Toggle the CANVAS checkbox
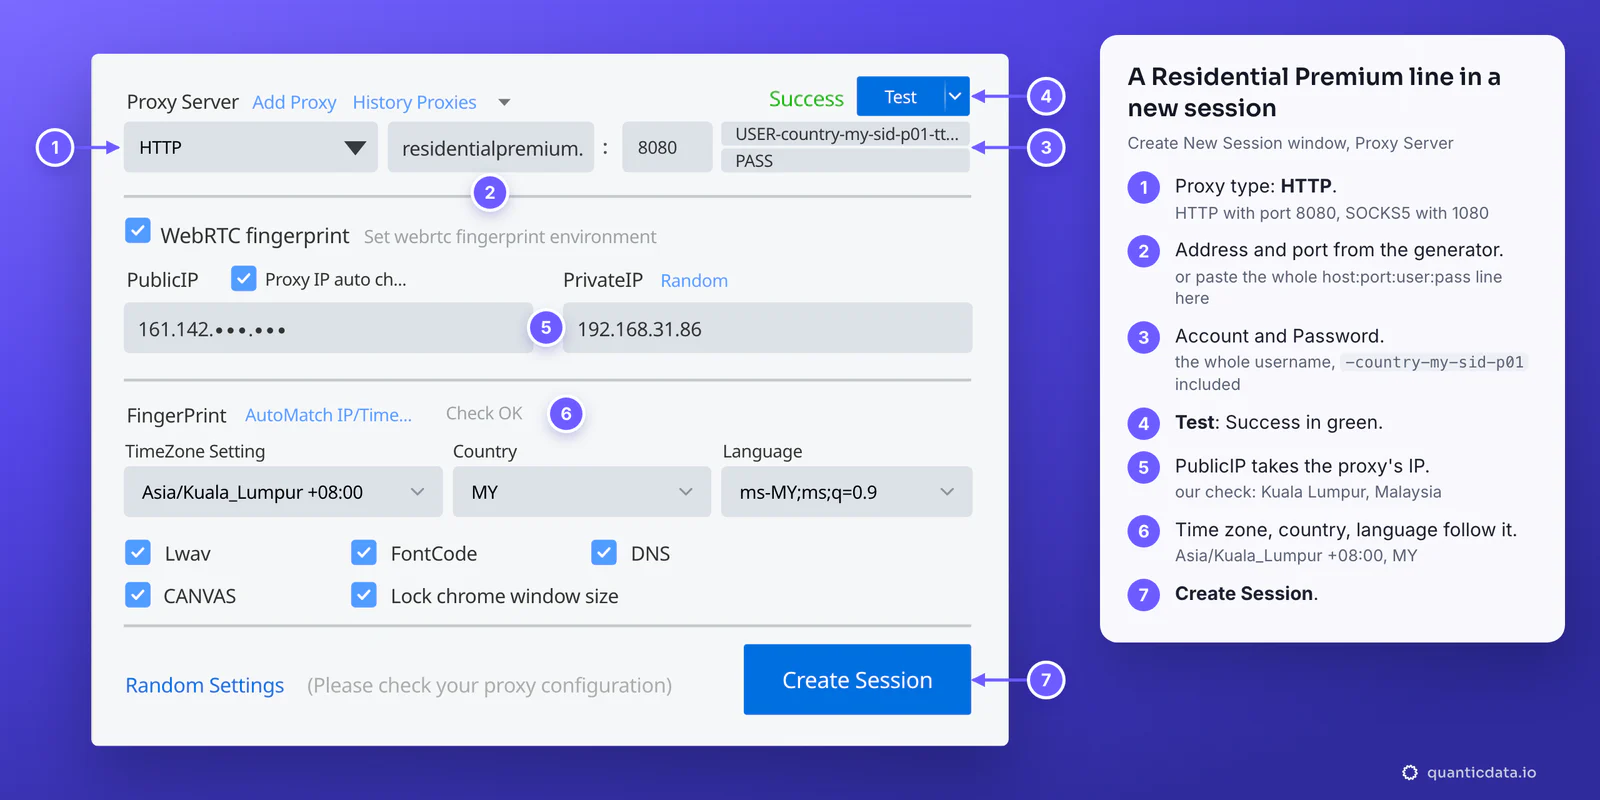The width and height of the screenshot is (1600, 800). [138, 595]
